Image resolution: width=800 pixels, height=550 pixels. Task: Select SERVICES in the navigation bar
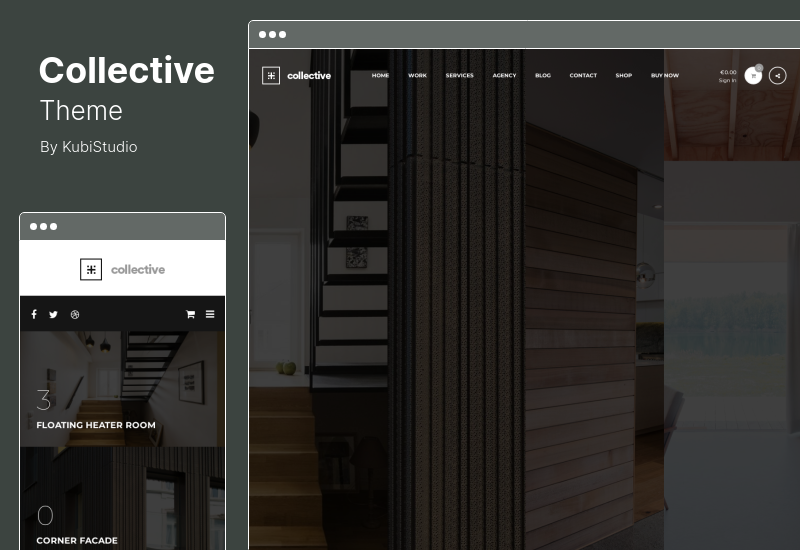(x=460, y=76)
